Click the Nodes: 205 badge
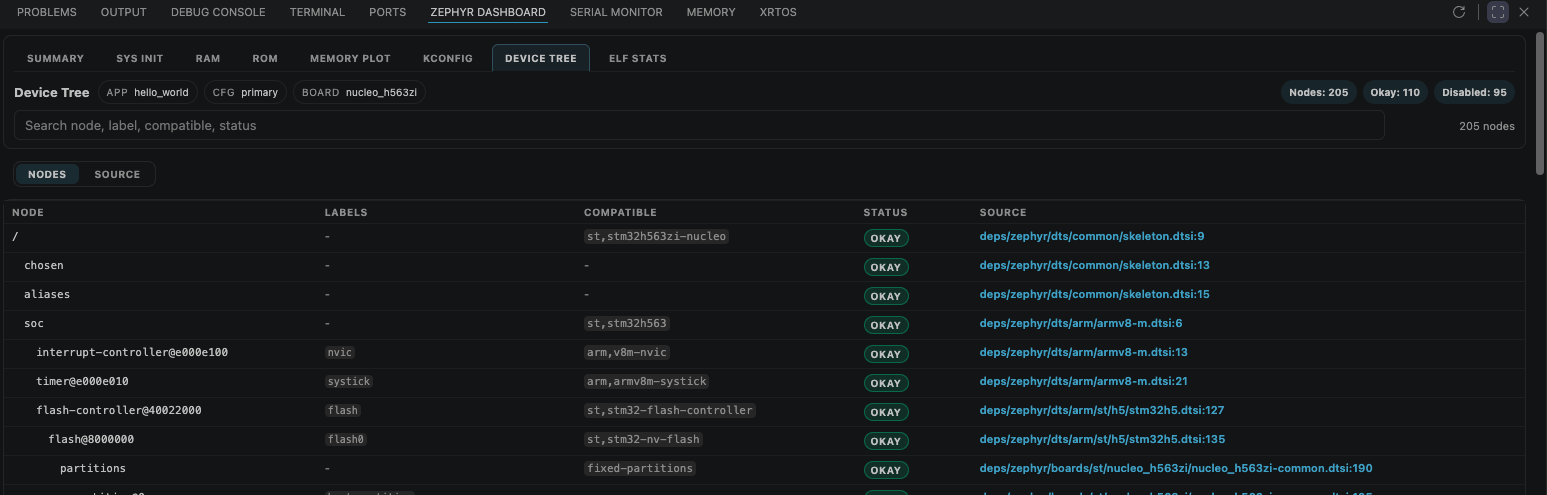 [x=1319, y=92]
